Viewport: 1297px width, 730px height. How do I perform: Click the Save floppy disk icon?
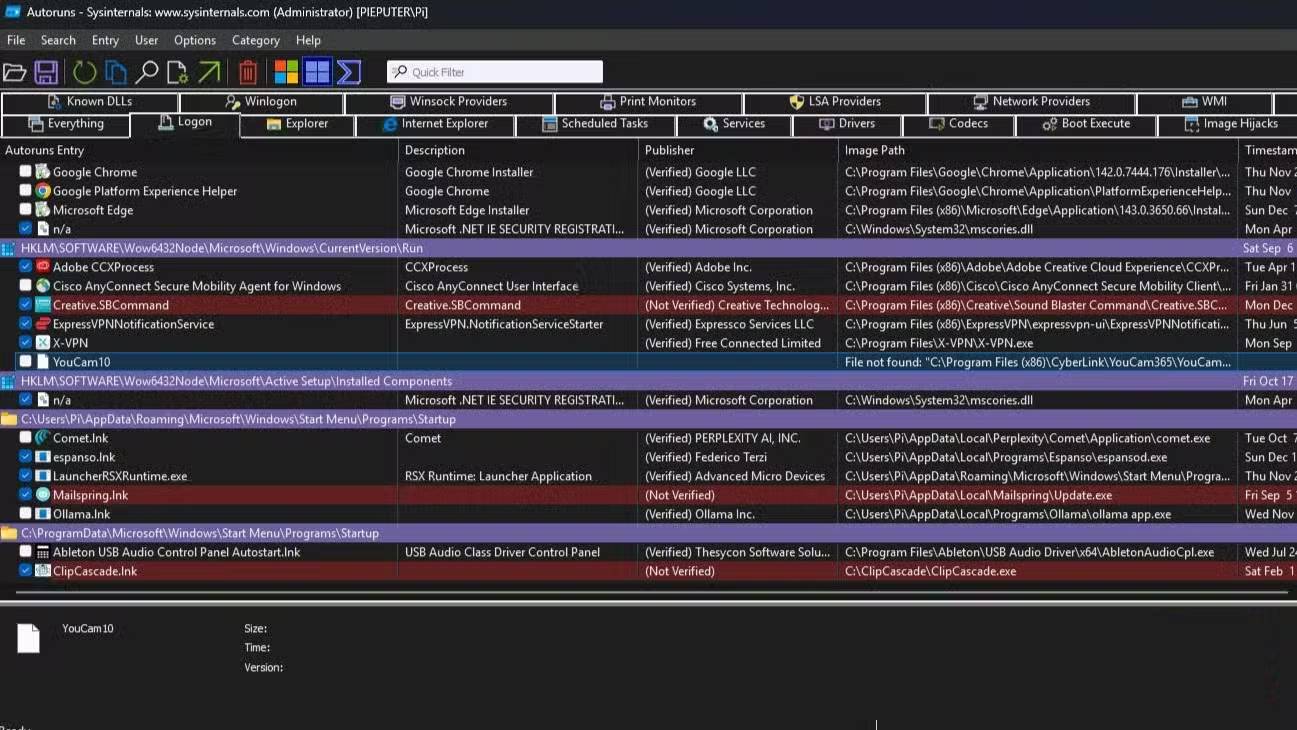click(46, 72)
